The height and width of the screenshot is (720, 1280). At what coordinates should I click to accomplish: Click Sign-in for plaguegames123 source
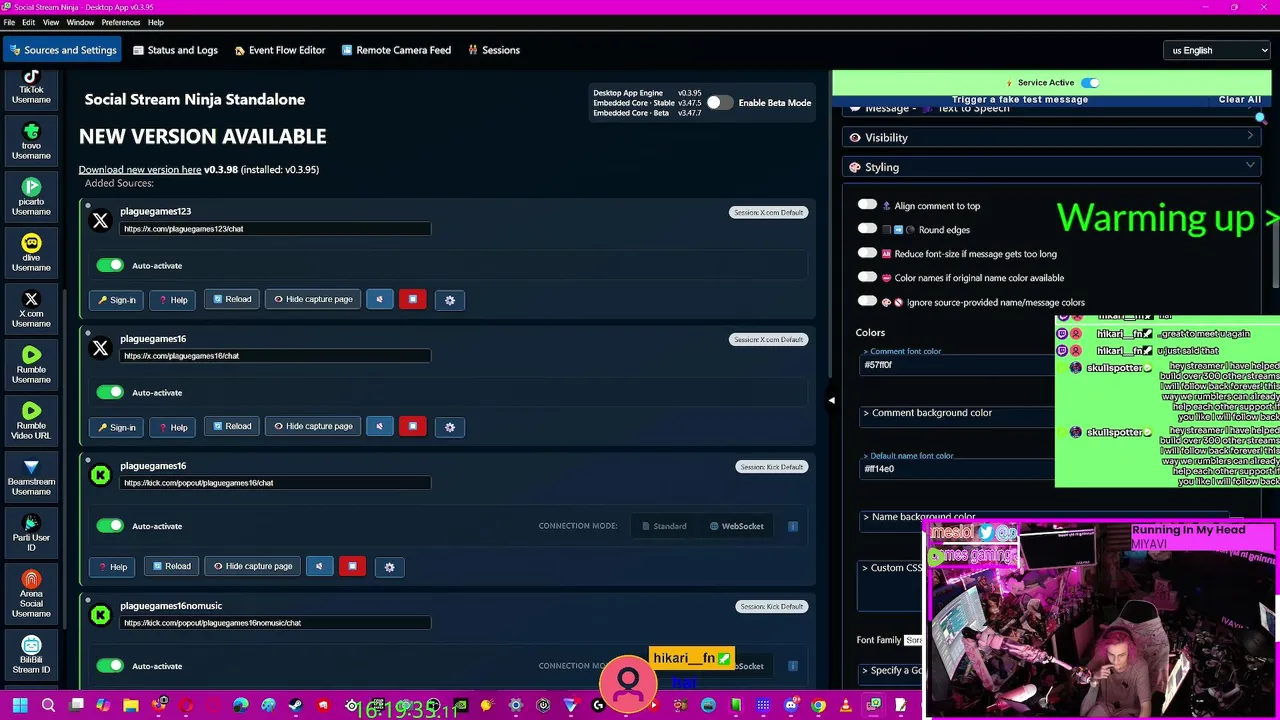(x=117, y=299)
